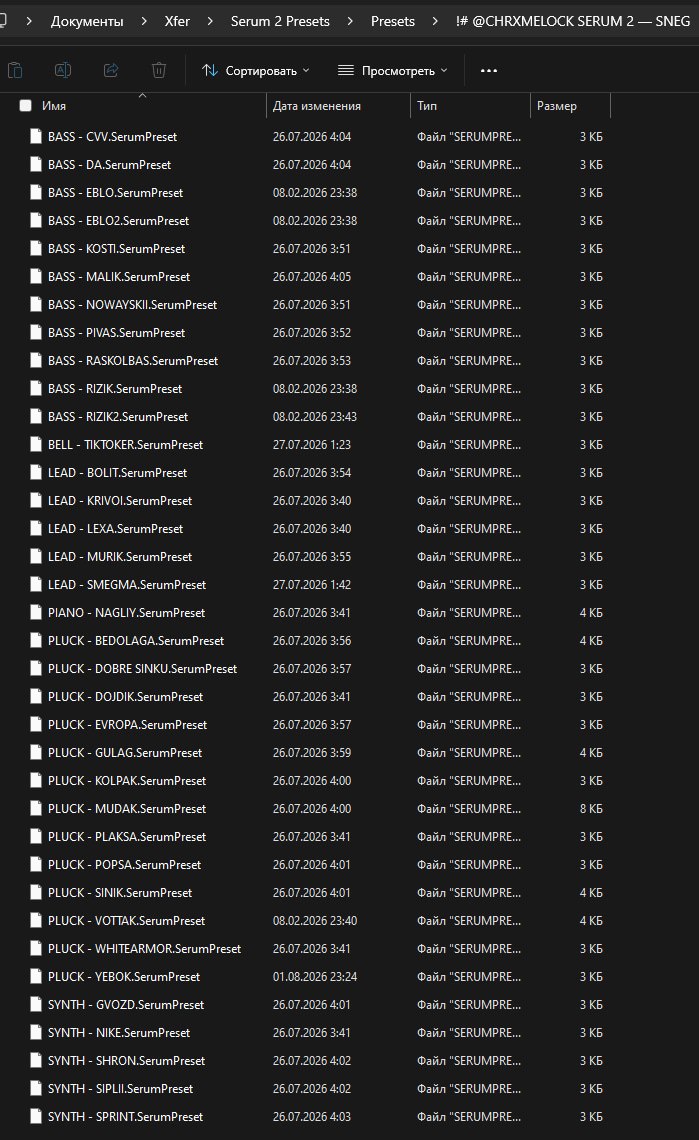Click file icon of BASS - CVV.SerumPreset
The height and width of the screenshot is (1140, 699).
point(35,136)
